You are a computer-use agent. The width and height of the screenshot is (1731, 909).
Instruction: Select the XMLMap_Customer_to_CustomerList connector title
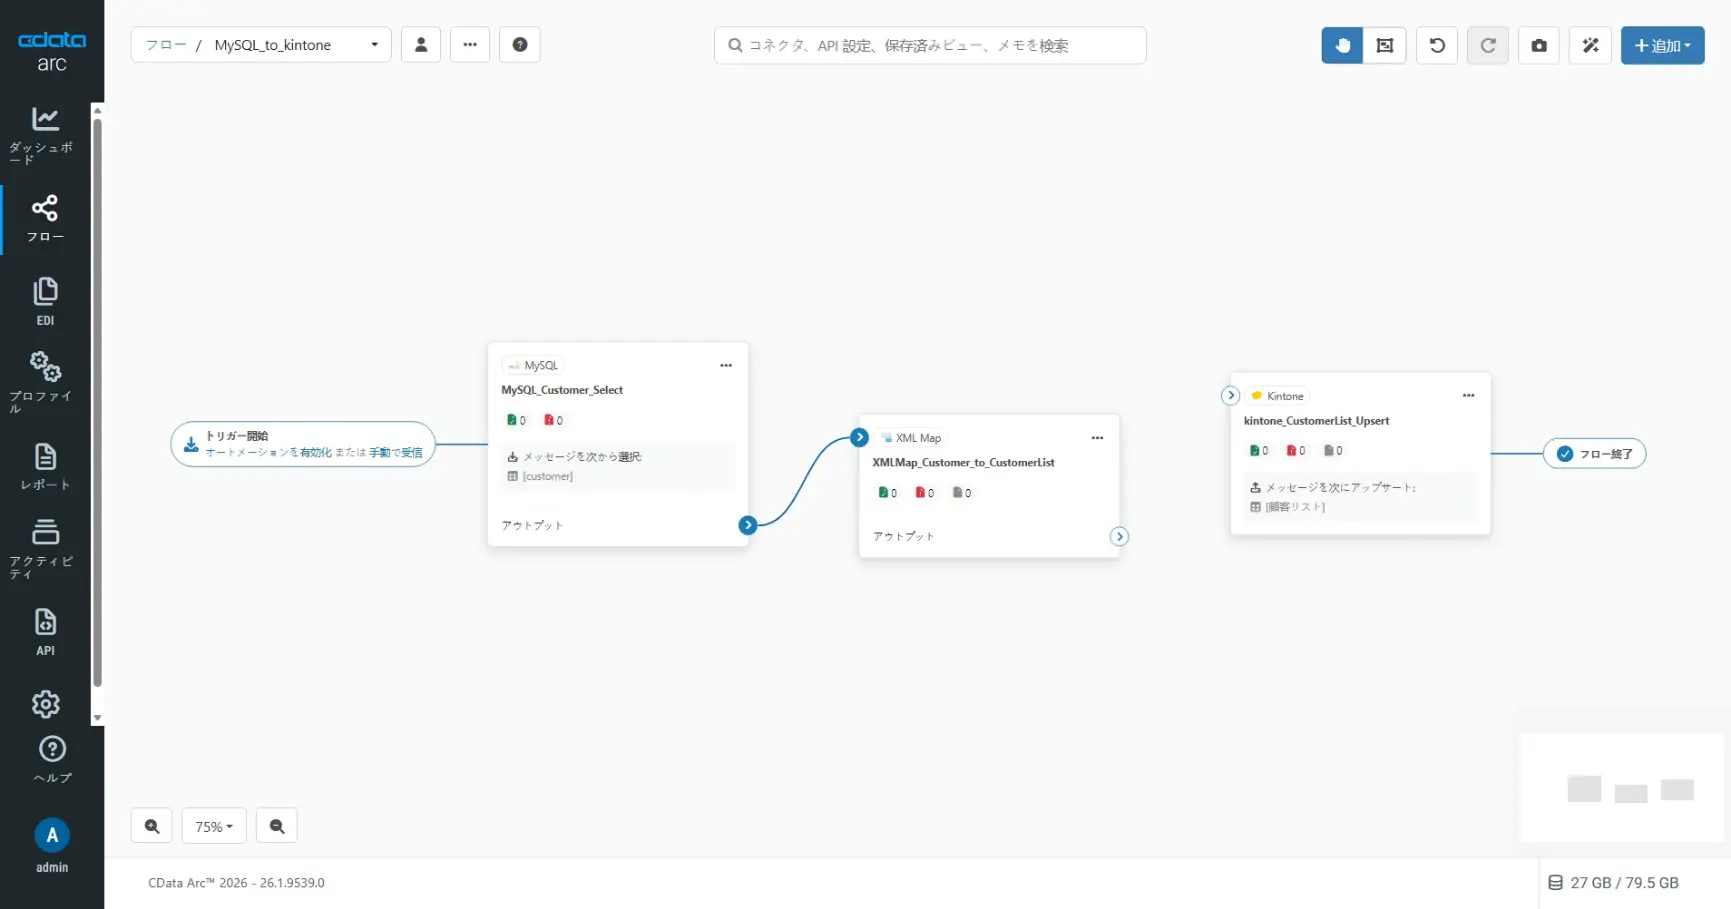pos(963,462)
